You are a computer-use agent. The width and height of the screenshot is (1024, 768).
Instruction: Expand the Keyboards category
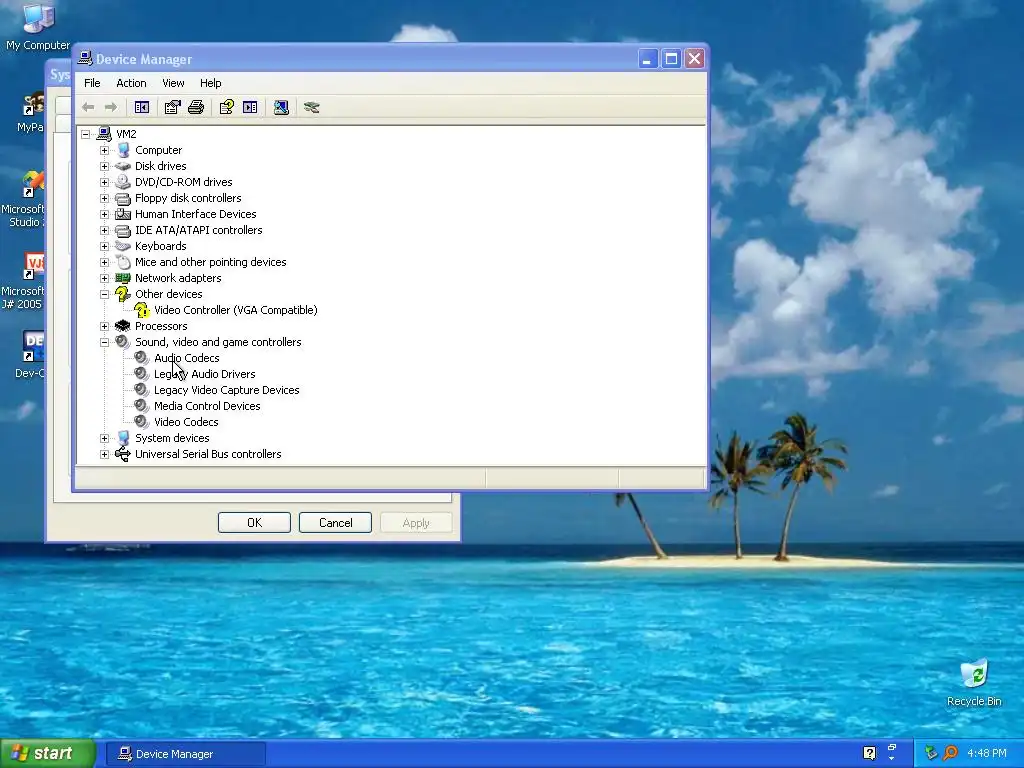(x=104, y=246)
